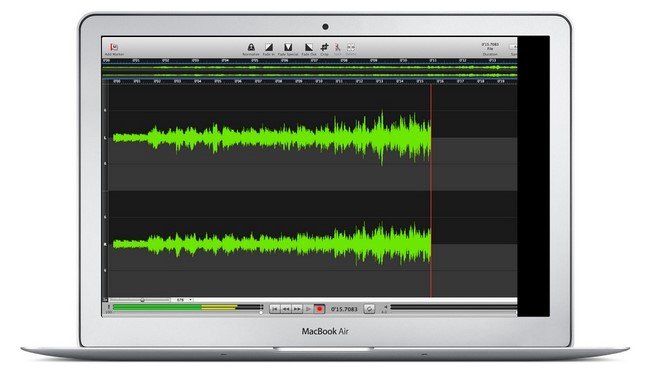This screenshot has height=372, width=650.
Task: Click the input level meter bar
Action: click(187, 307)
